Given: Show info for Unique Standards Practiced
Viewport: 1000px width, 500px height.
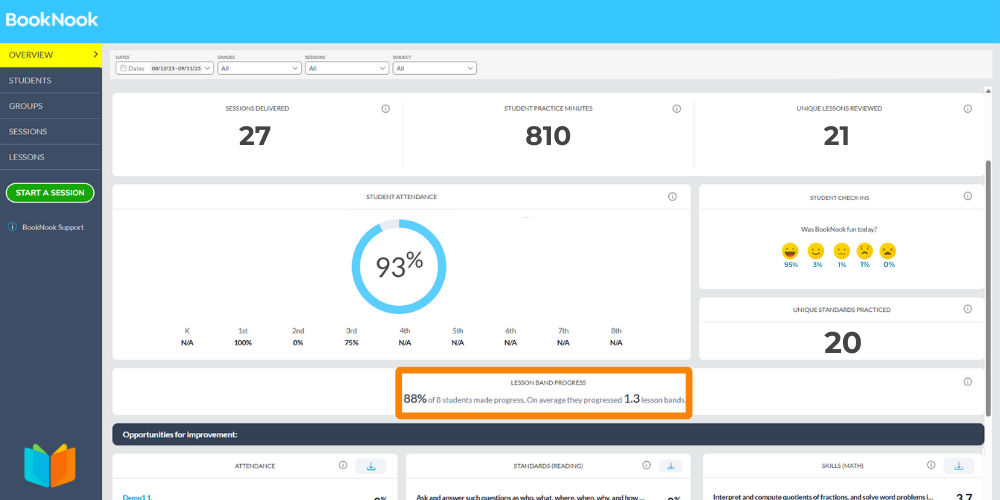Looking at the screenshot, I should 967,310.
